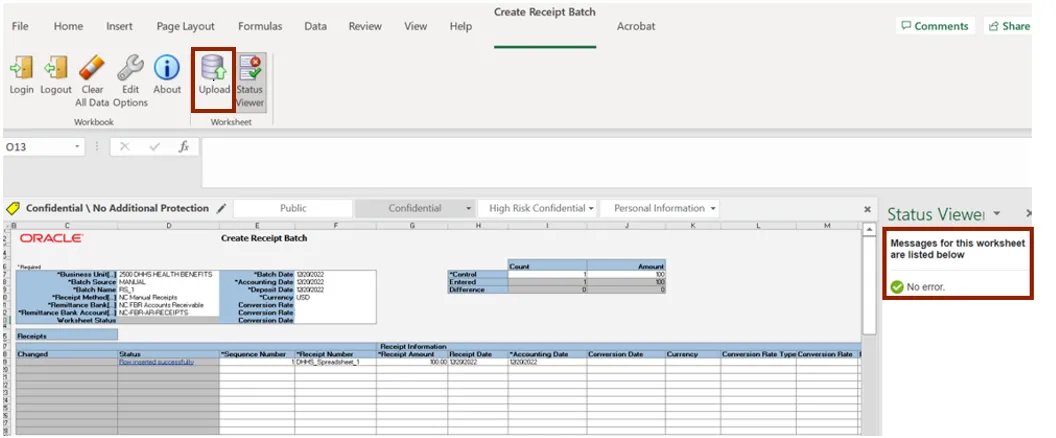
Task: Click the pencil icon beside sensitivity label
Action: pos(221,209)
